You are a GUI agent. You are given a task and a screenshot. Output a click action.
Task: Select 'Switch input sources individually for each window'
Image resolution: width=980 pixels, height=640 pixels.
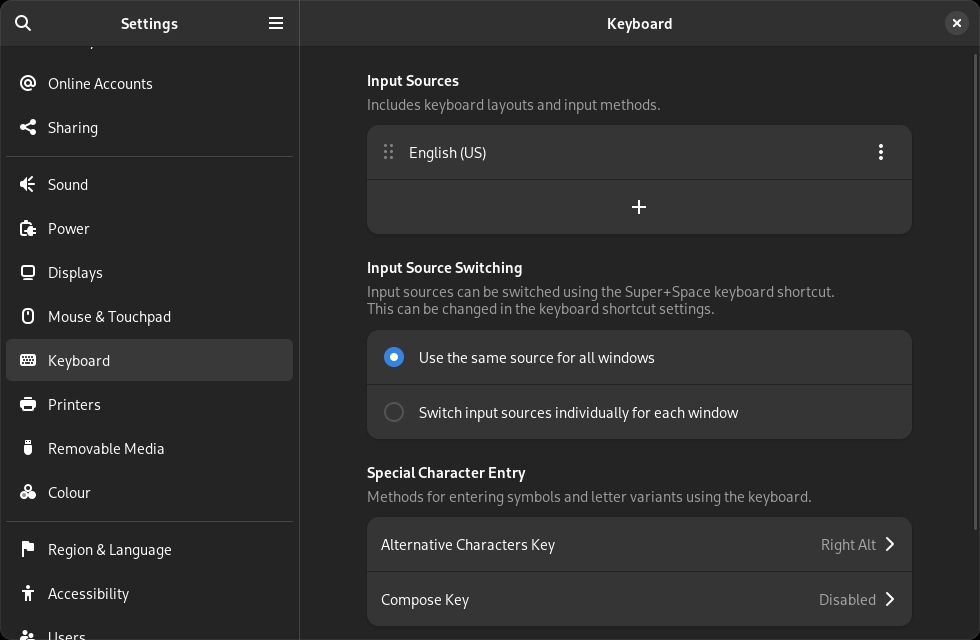tap(394, 412)
